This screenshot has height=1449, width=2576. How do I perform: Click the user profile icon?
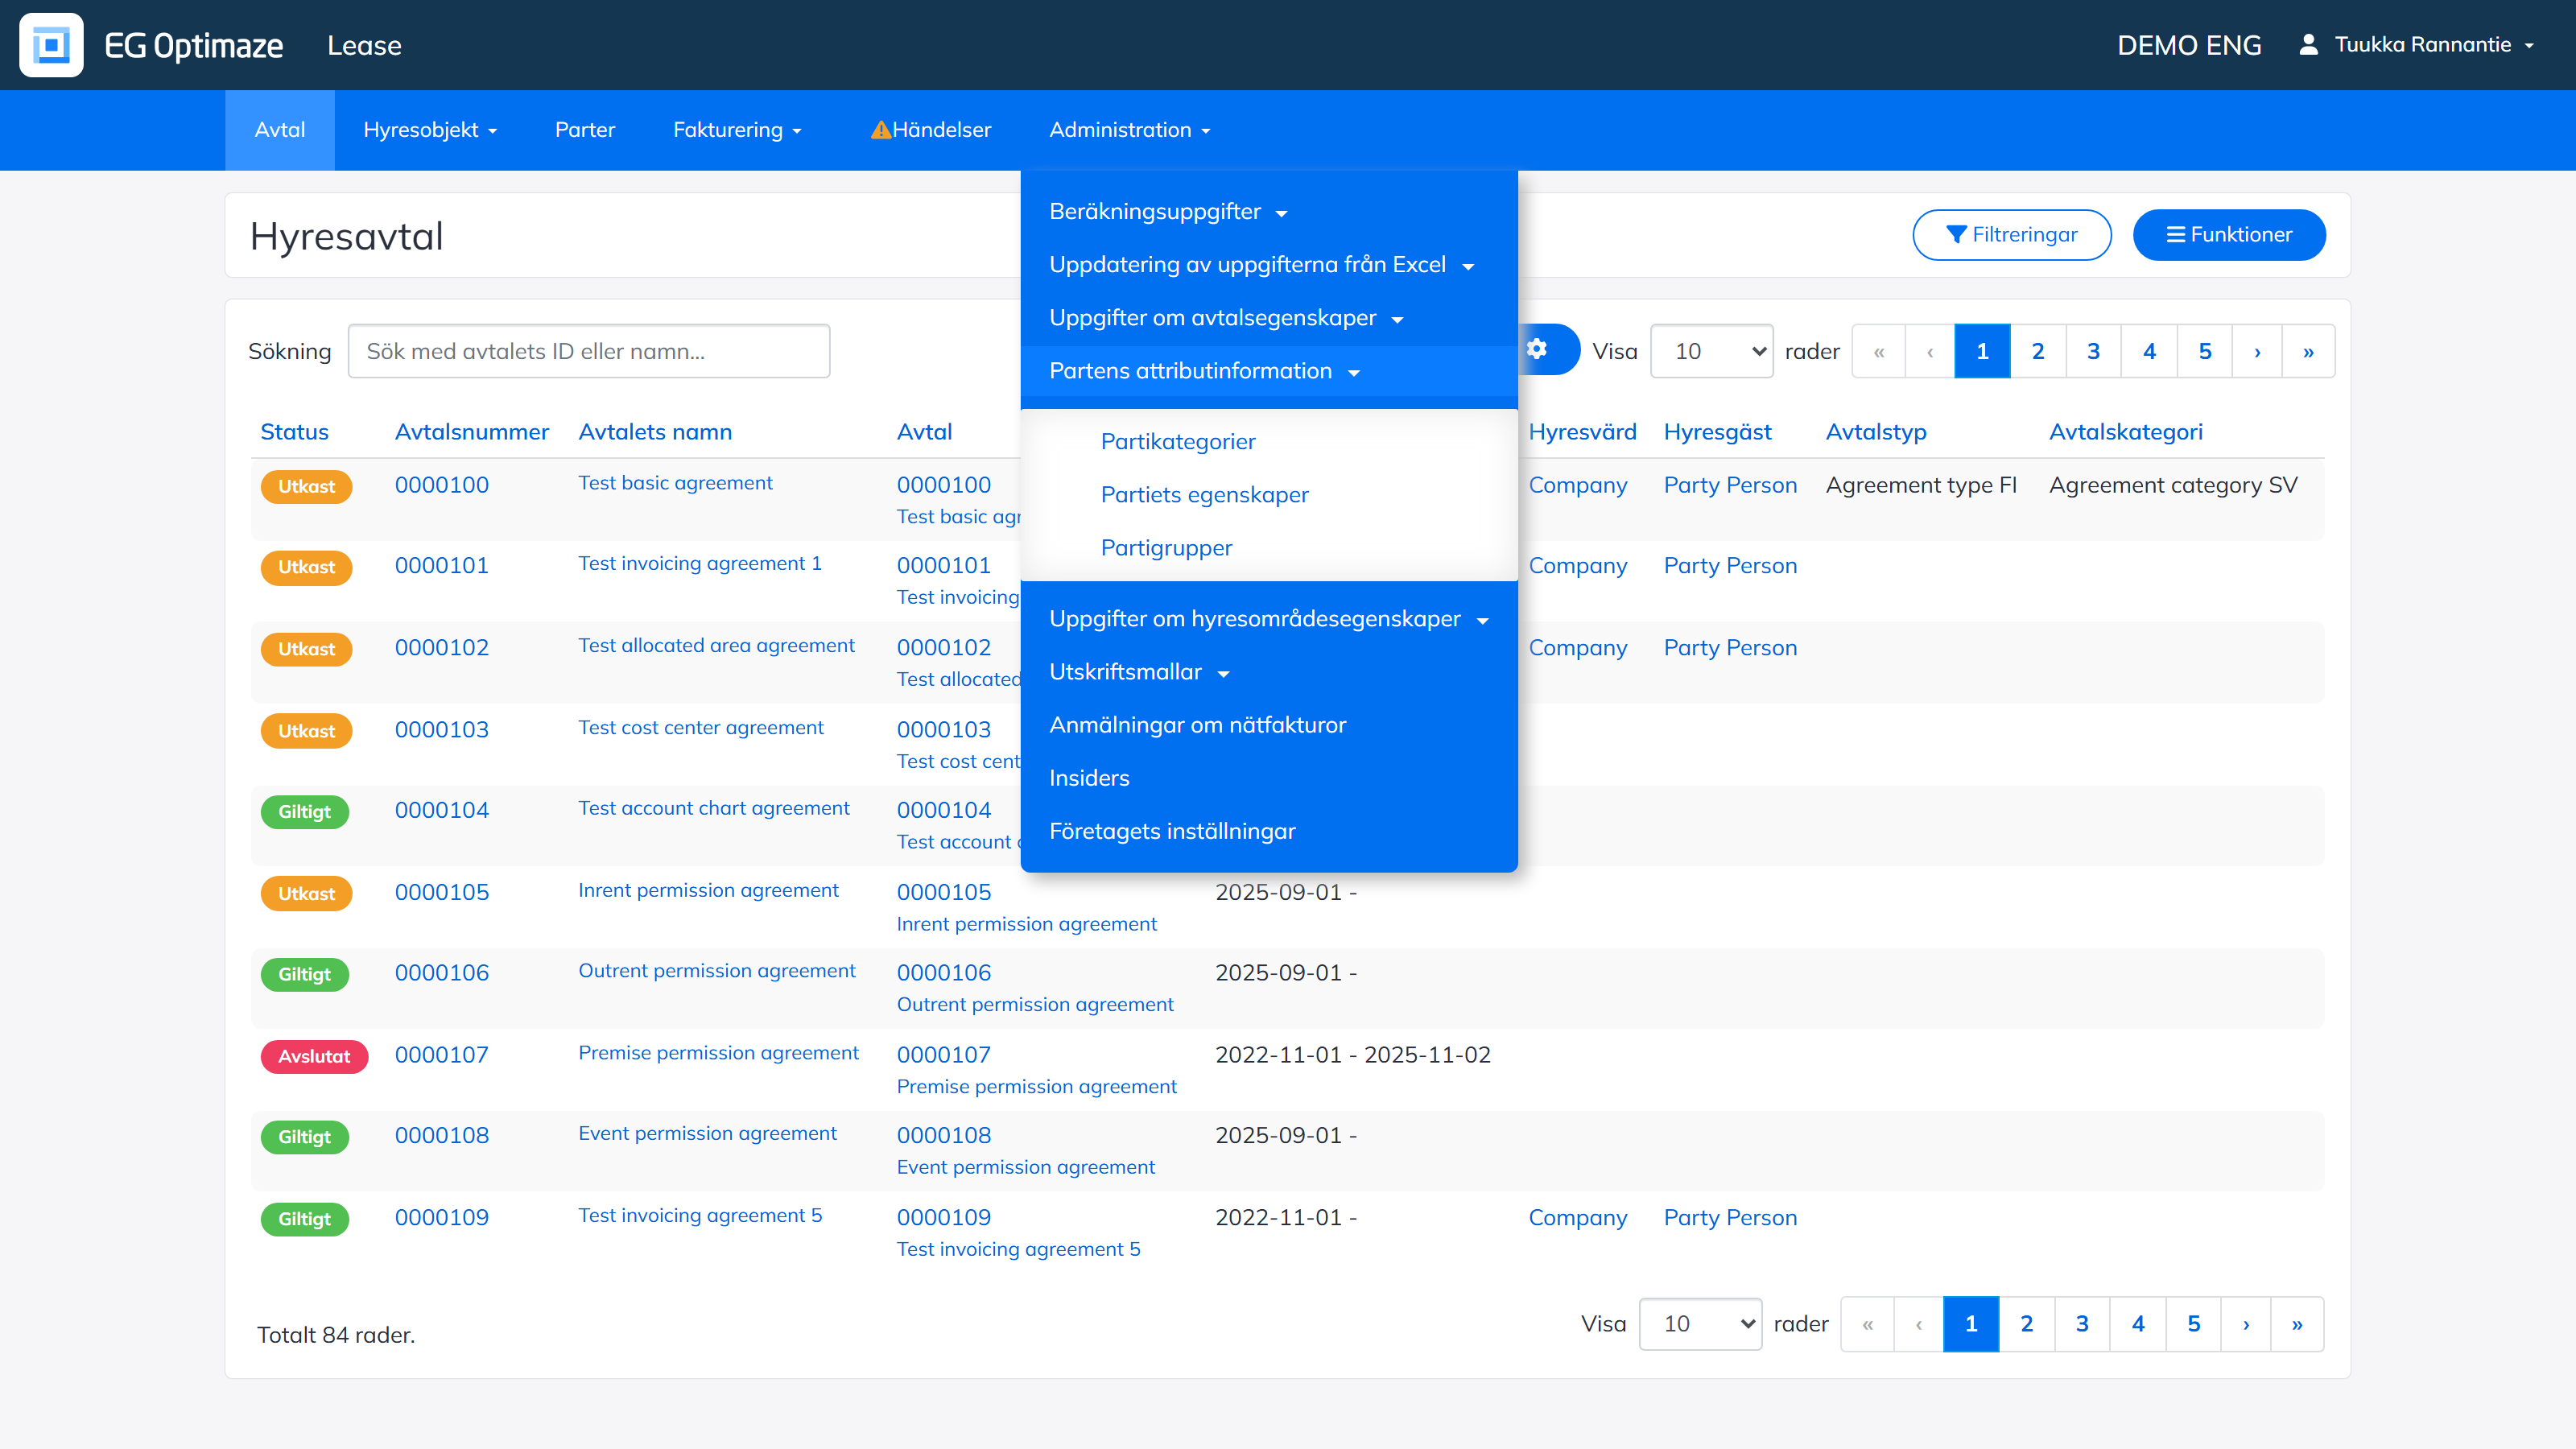[x=2309, y=44]
